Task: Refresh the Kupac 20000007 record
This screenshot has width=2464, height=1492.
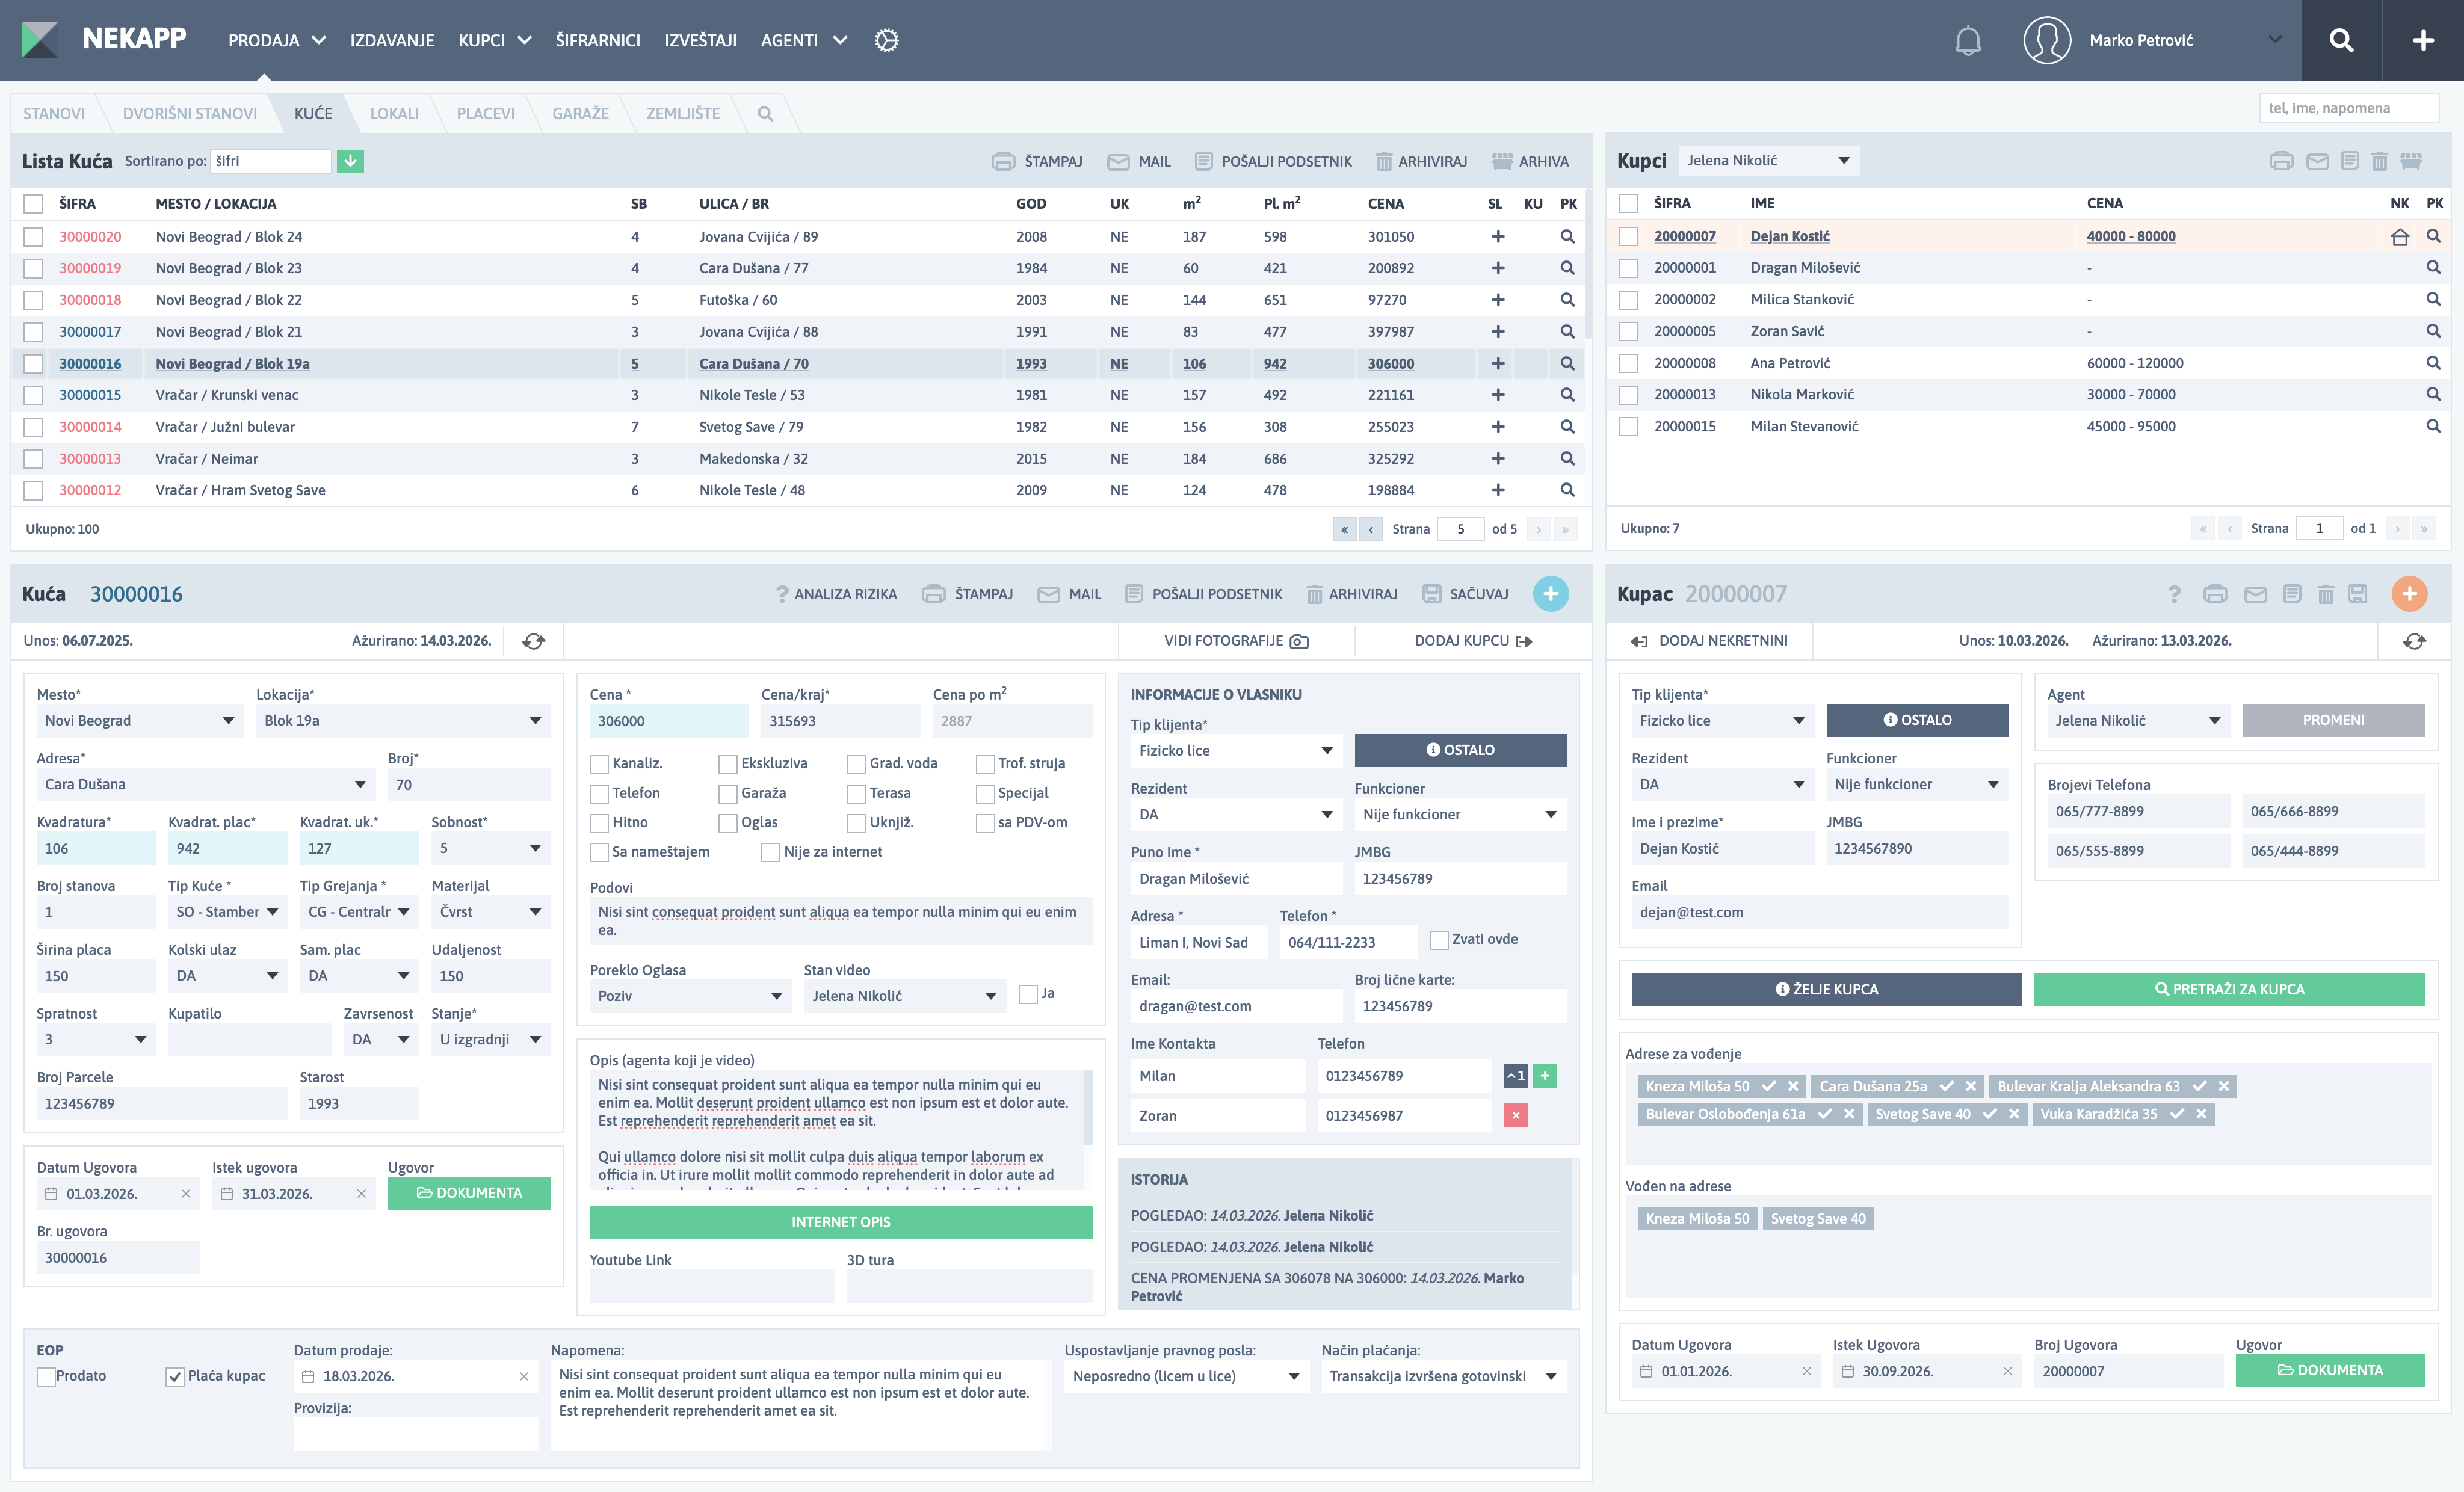Action: [x=2414, y=641]
